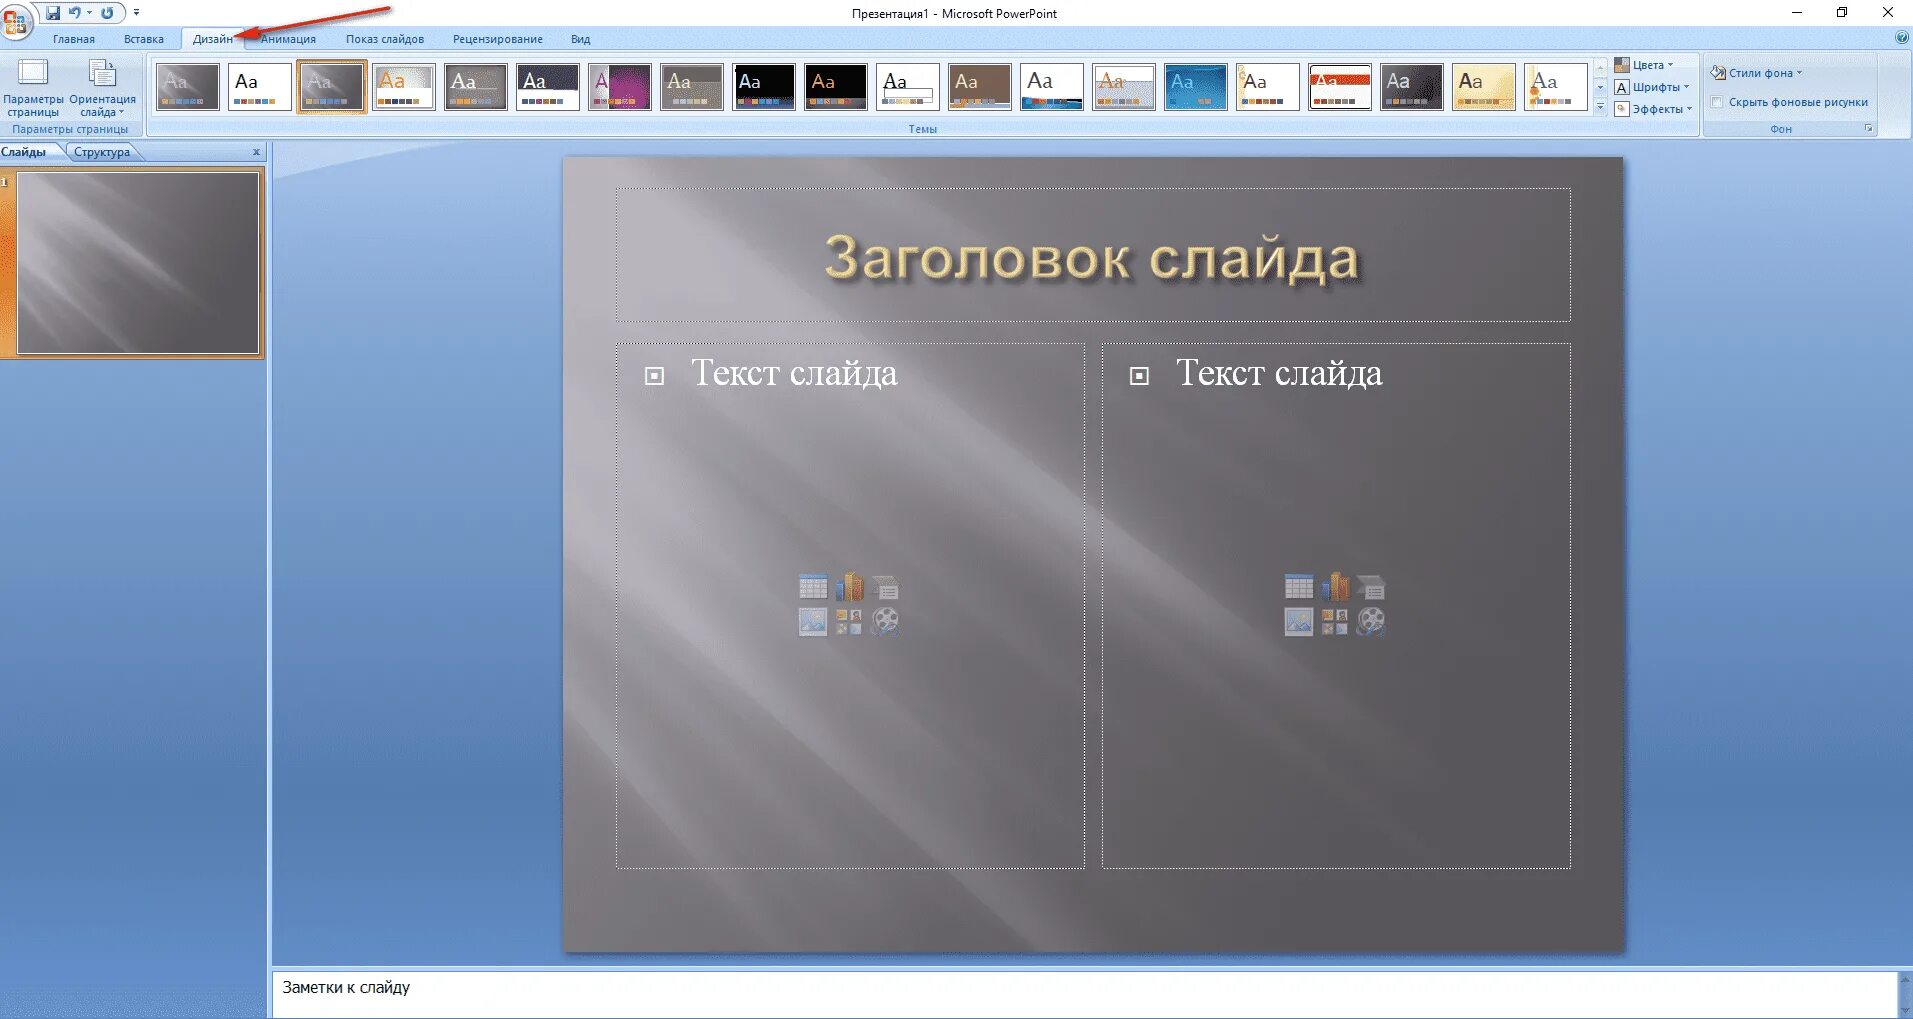
Task: Open the Вставка ribbon tab
Action: point(144,39)
